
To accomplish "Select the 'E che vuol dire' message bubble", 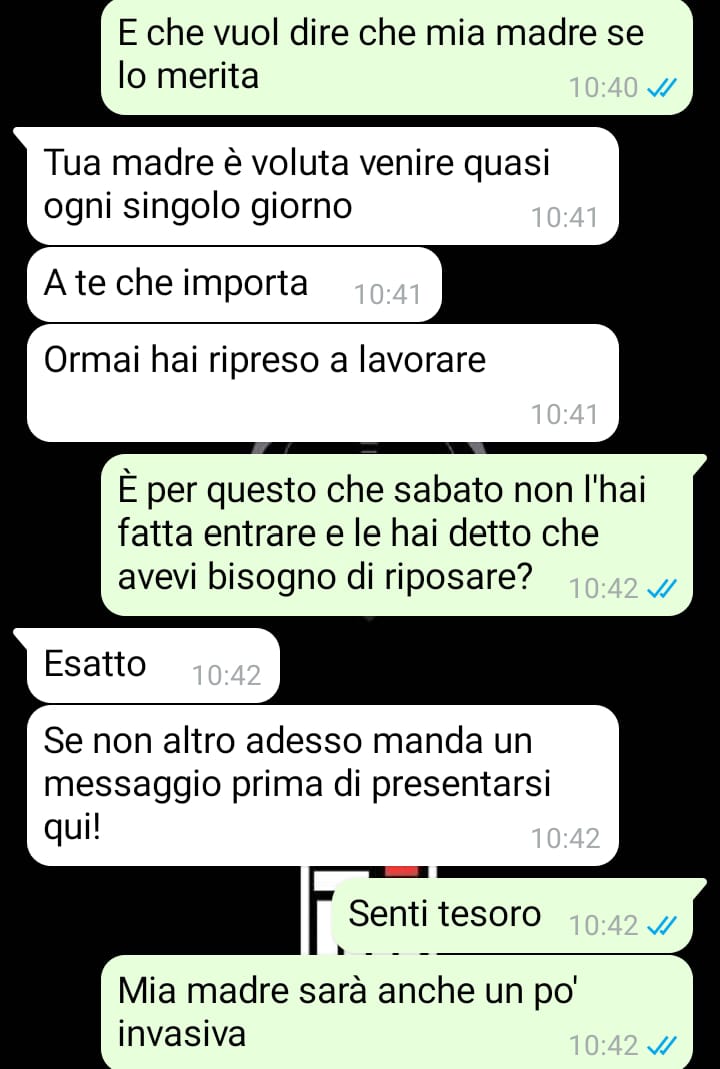I will pyautogui.click(x=397, y=57).
